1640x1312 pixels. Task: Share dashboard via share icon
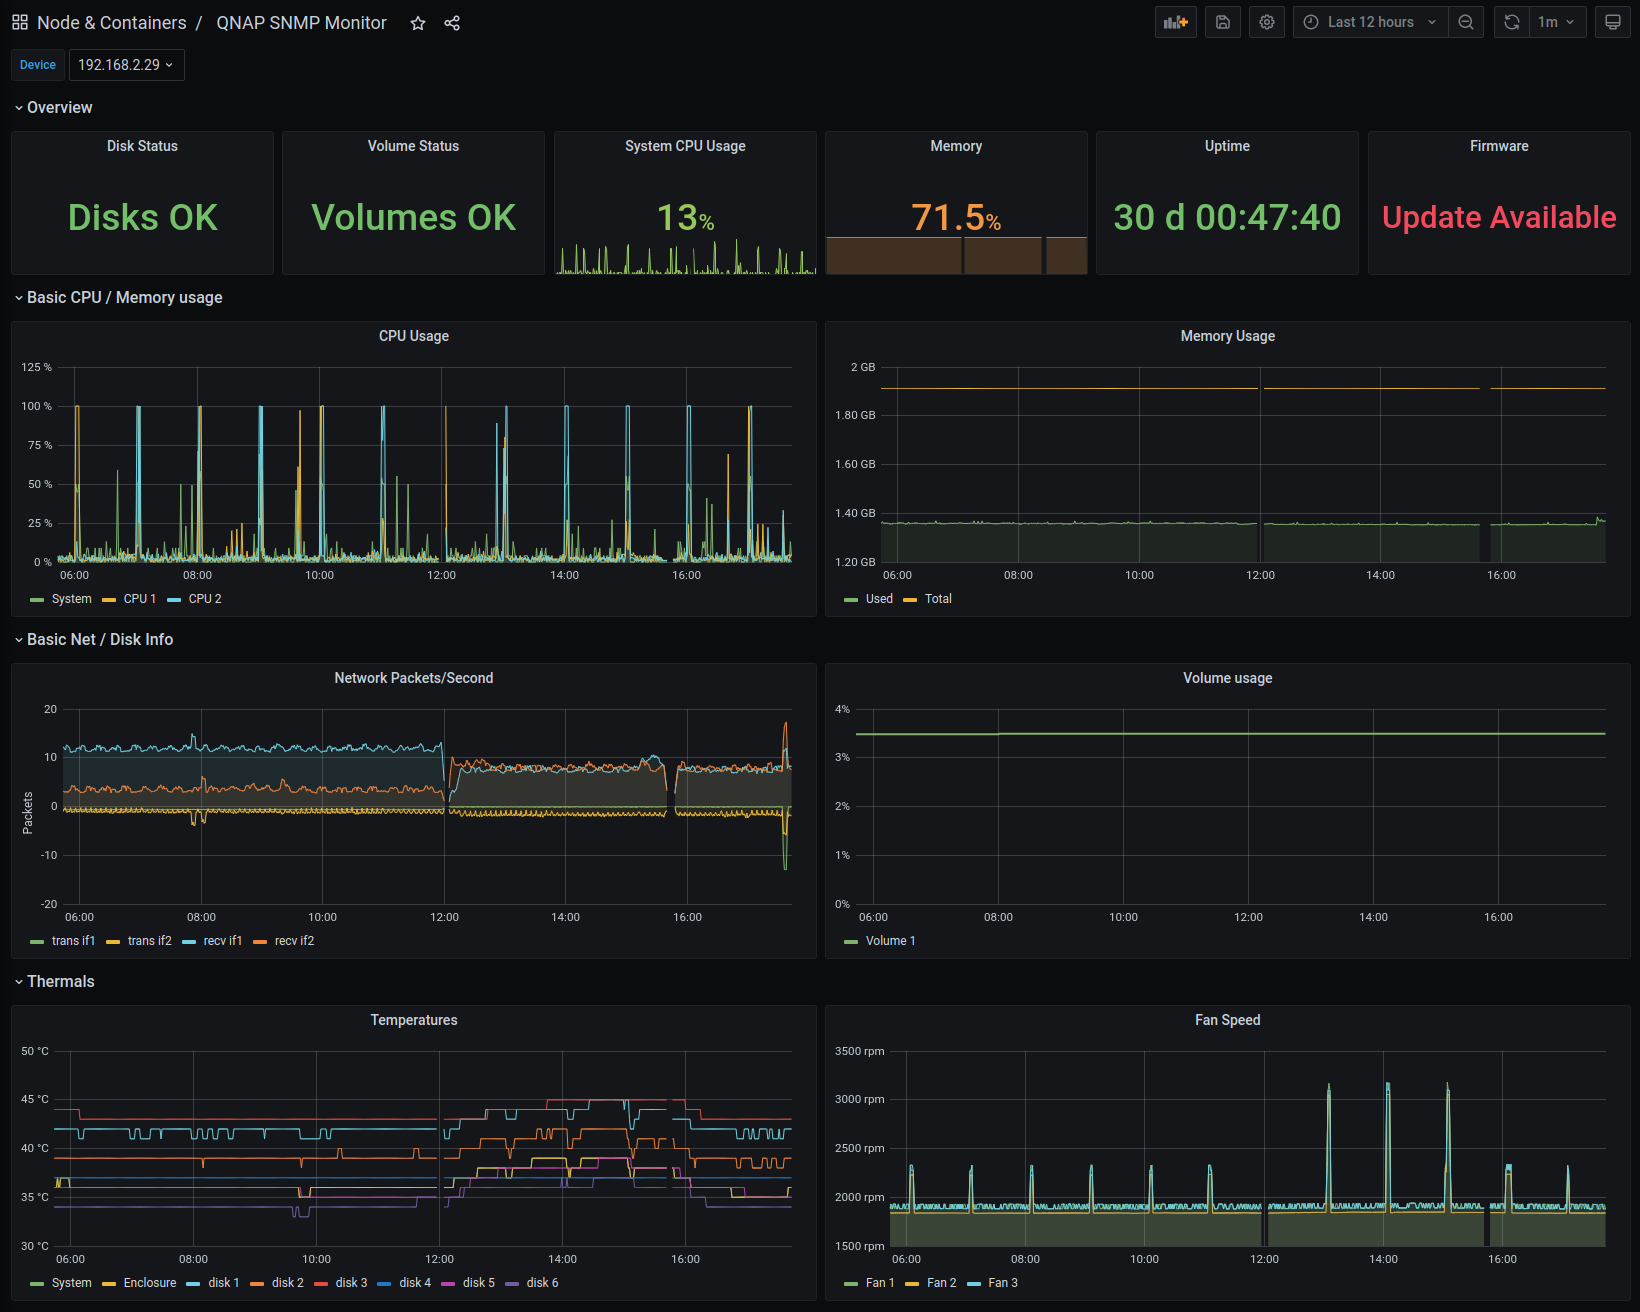(x=452, y=23)
